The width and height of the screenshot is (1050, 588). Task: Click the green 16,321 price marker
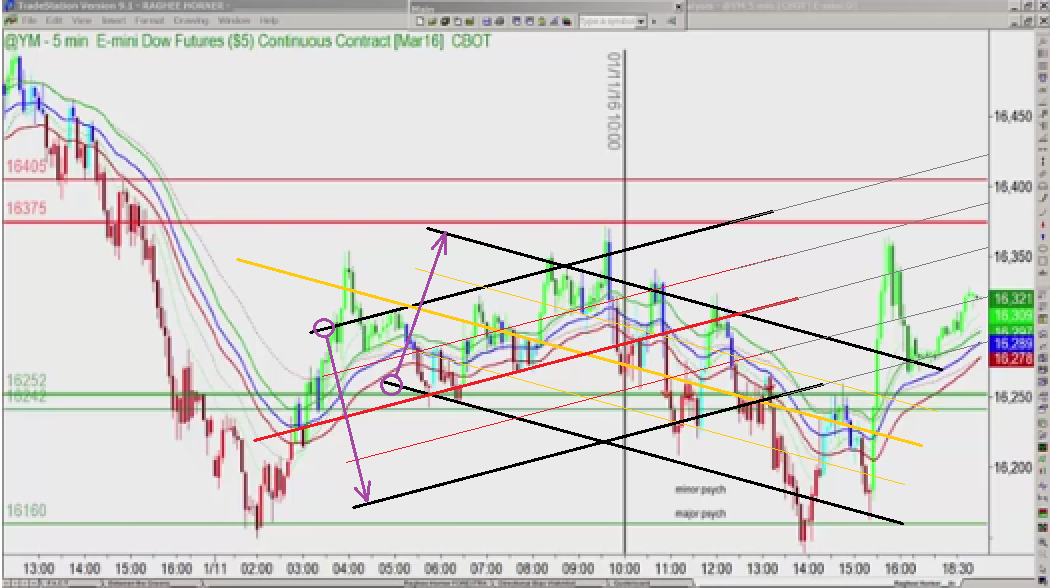pyautogui.click(x=1012, y=299)
